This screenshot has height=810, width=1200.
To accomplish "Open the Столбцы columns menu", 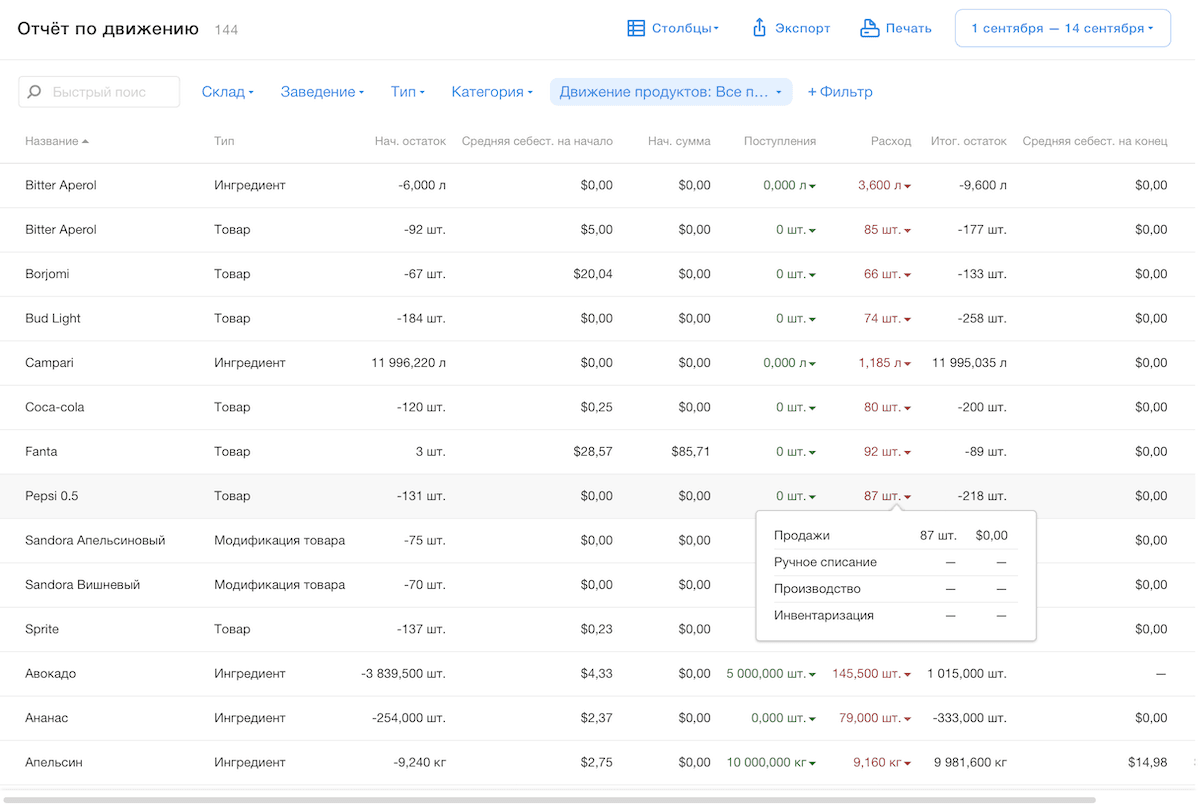I will [673, 28].
